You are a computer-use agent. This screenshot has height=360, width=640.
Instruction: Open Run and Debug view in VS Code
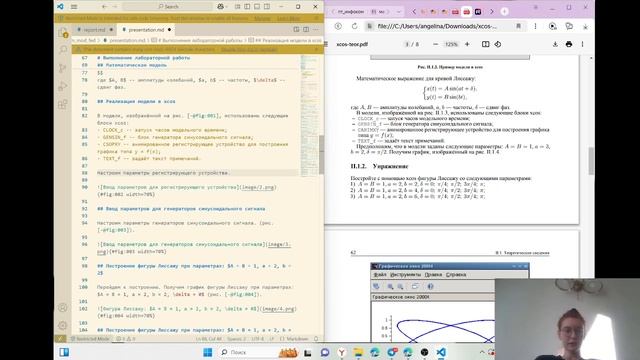[63, 86]
